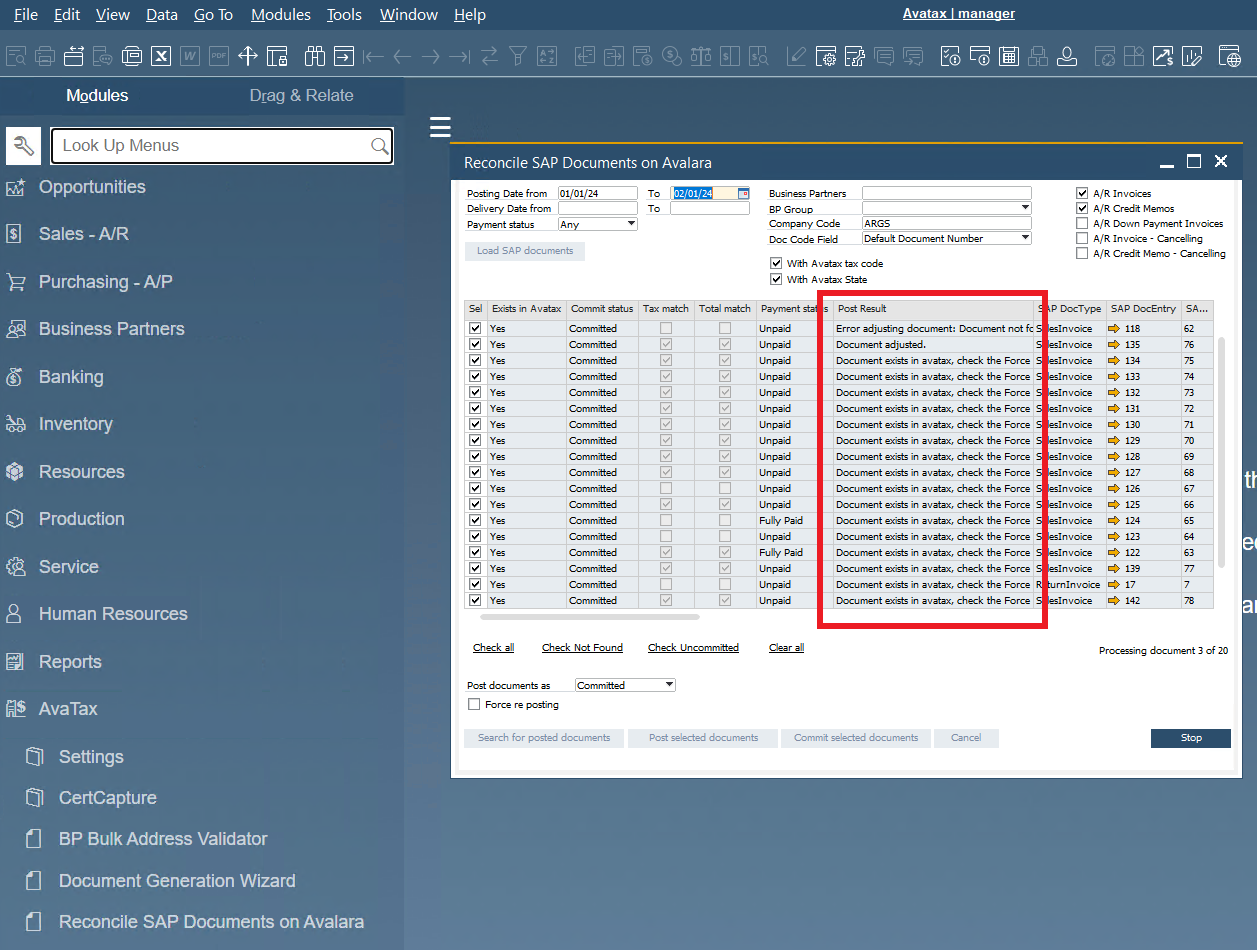Click the filter funnel toolbar icon
Viewport: 1257px width, 950px height.
(518, 56)
